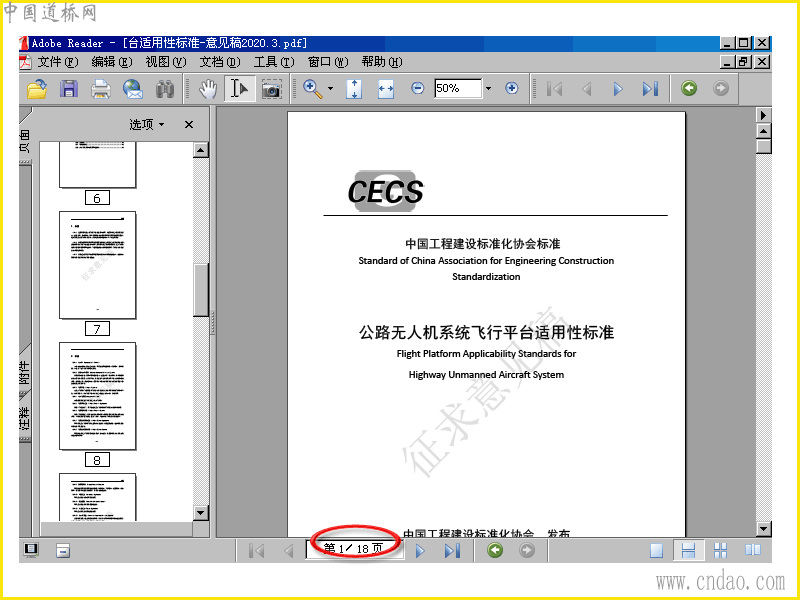Click grey Next View in status bar
The image size is (800, 600).
[527, 550]
